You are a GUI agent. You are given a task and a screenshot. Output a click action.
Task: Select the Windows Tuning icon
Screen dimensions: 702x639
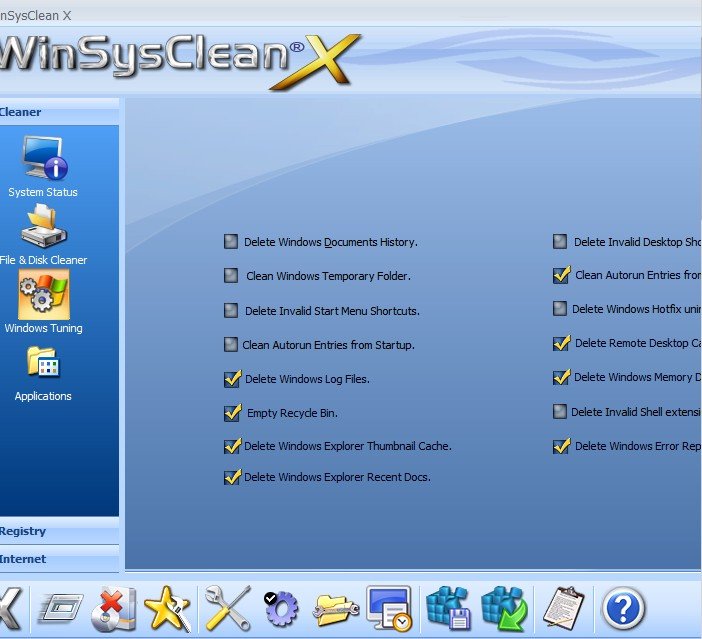click(44, 294)
